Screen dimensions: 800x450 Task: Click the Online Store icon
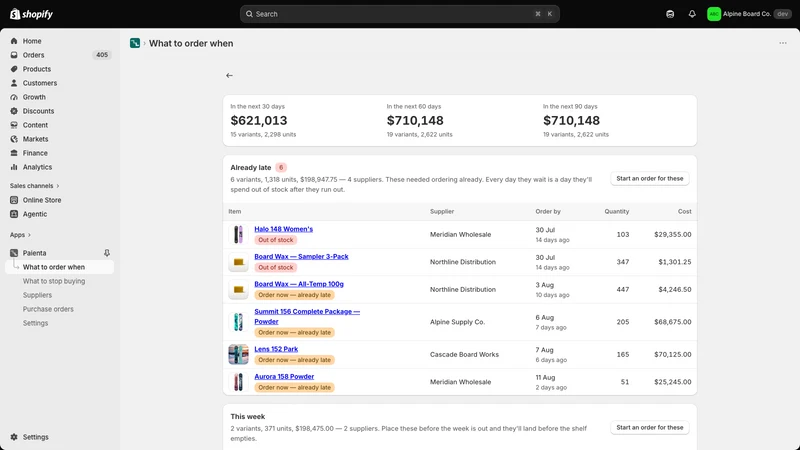coord(14,200)
